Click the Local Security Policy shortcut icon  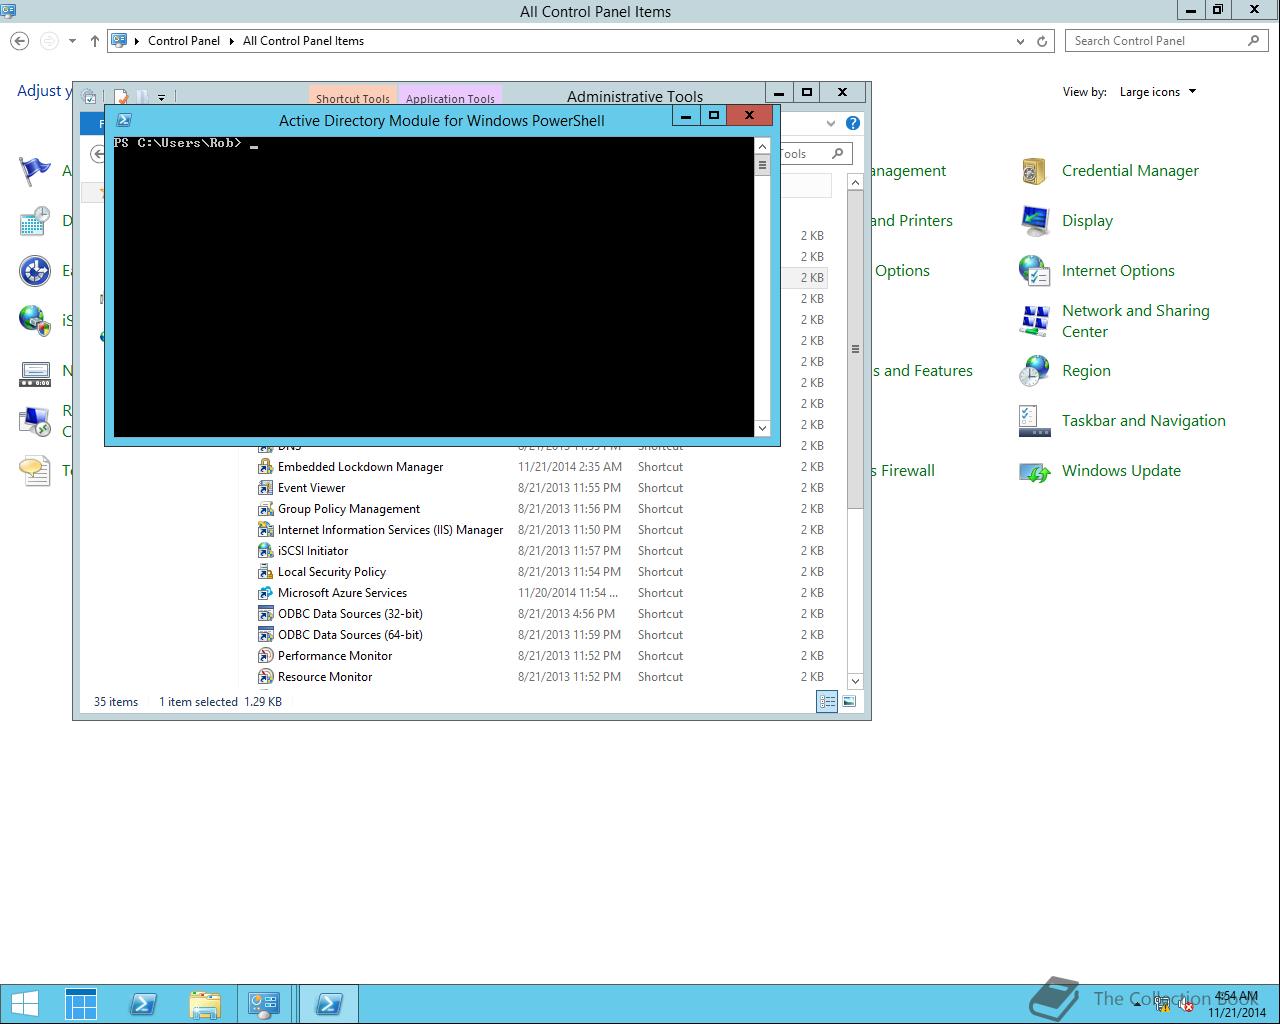click(x=265, y=572)
